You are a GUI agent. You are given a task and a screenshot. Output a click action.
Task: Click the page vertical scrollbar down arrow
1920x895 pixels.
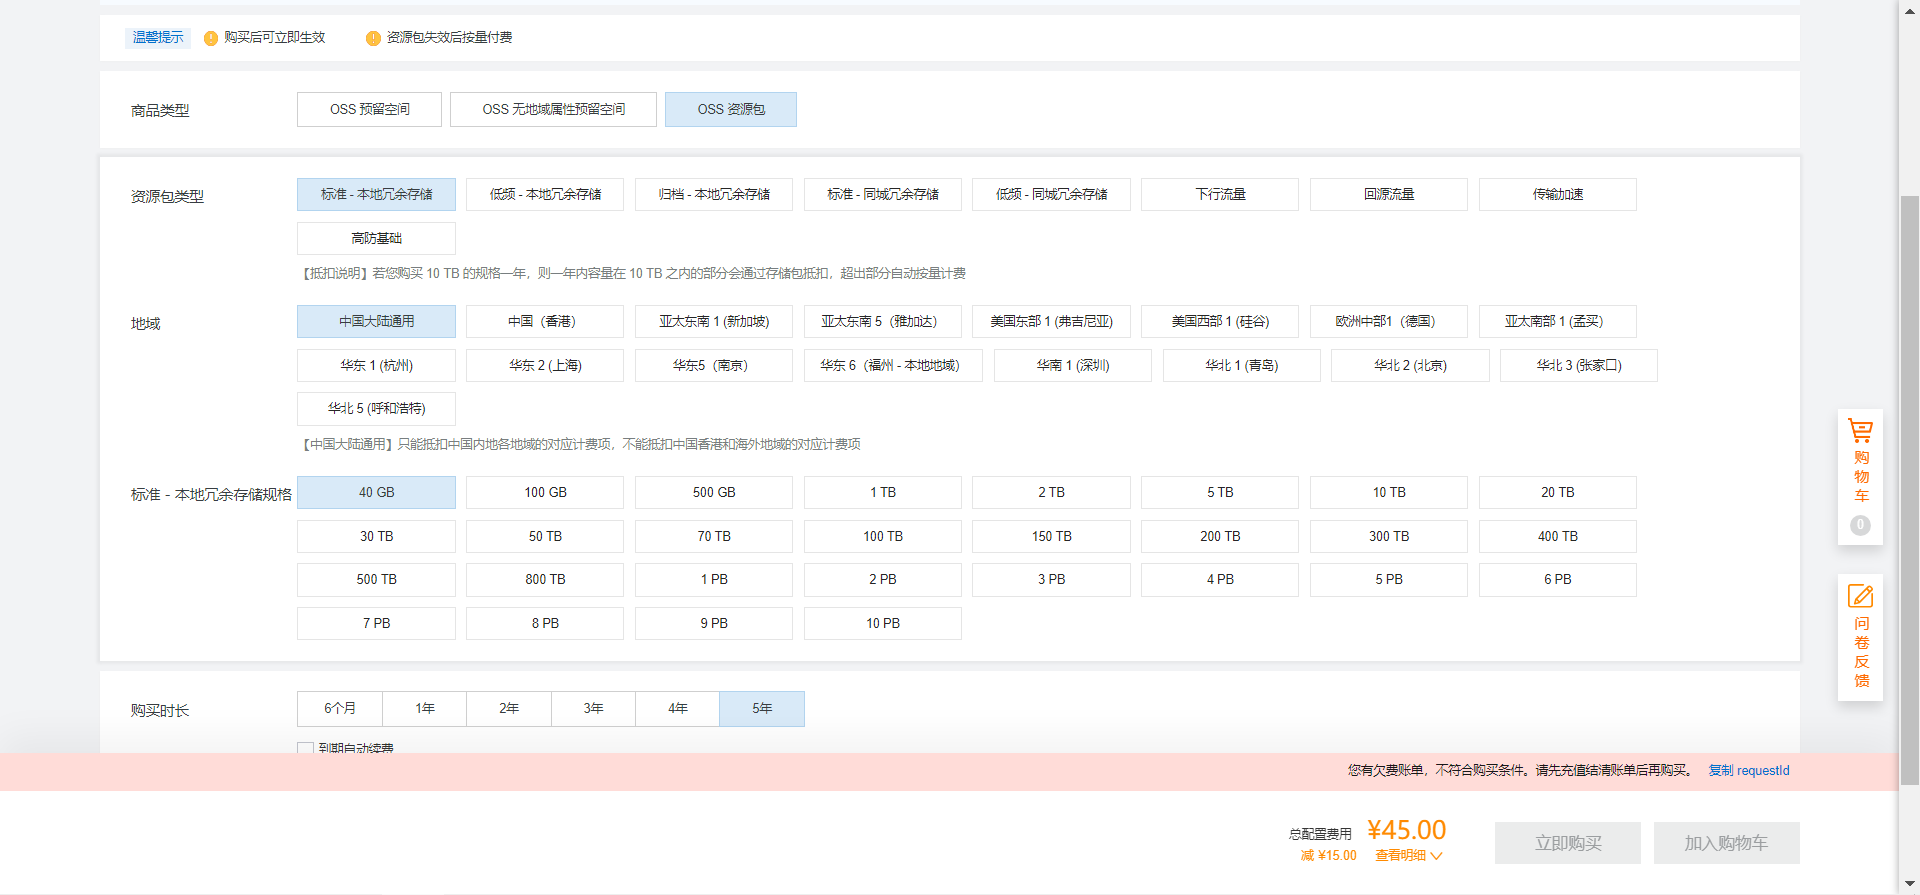(x=1909, y=884)
